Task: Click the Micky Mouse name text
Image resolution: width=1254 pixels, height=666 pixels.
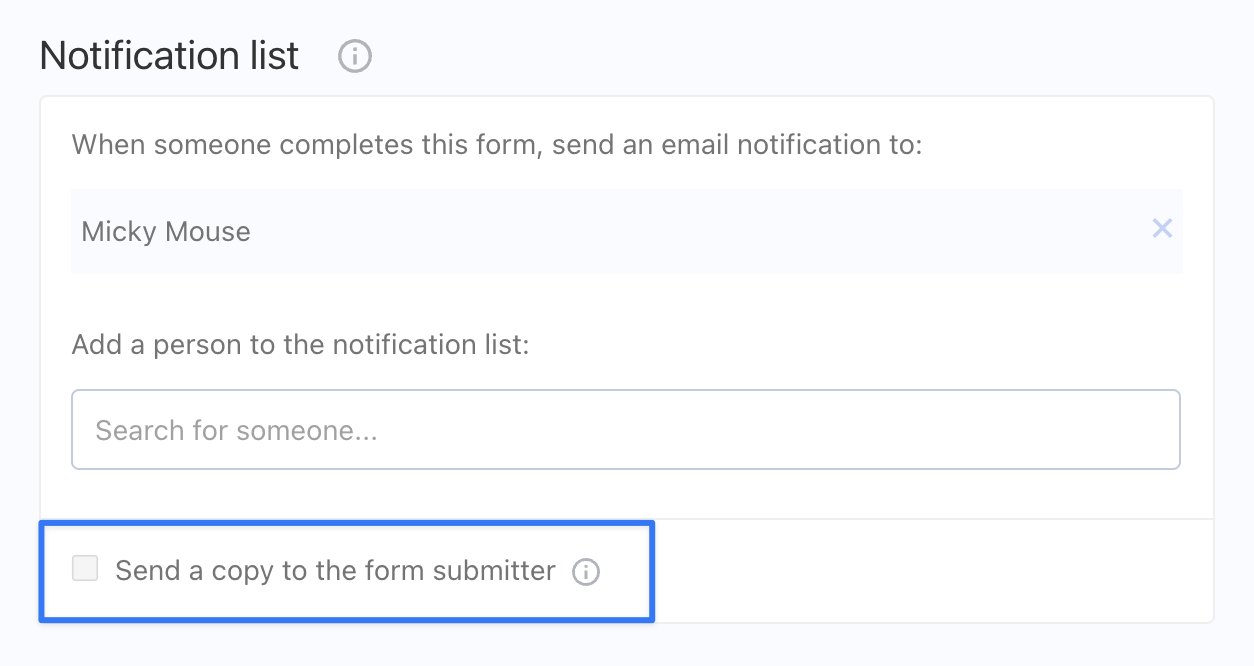Action: pyautogui.click(x=166, y=232)
